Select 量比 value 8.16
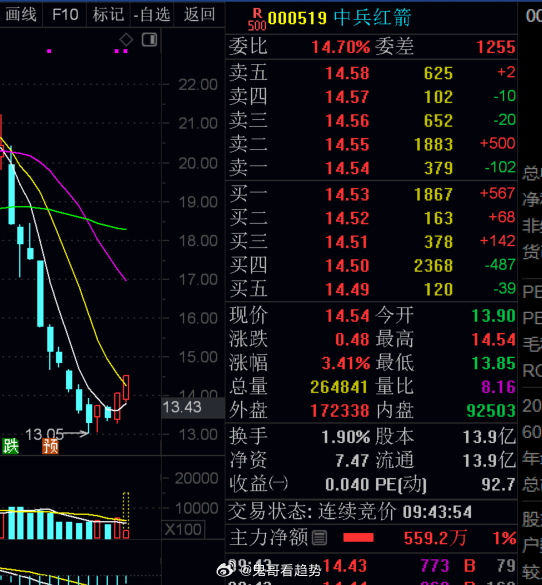Screen dimensions: 542x585 pos(498,387)
